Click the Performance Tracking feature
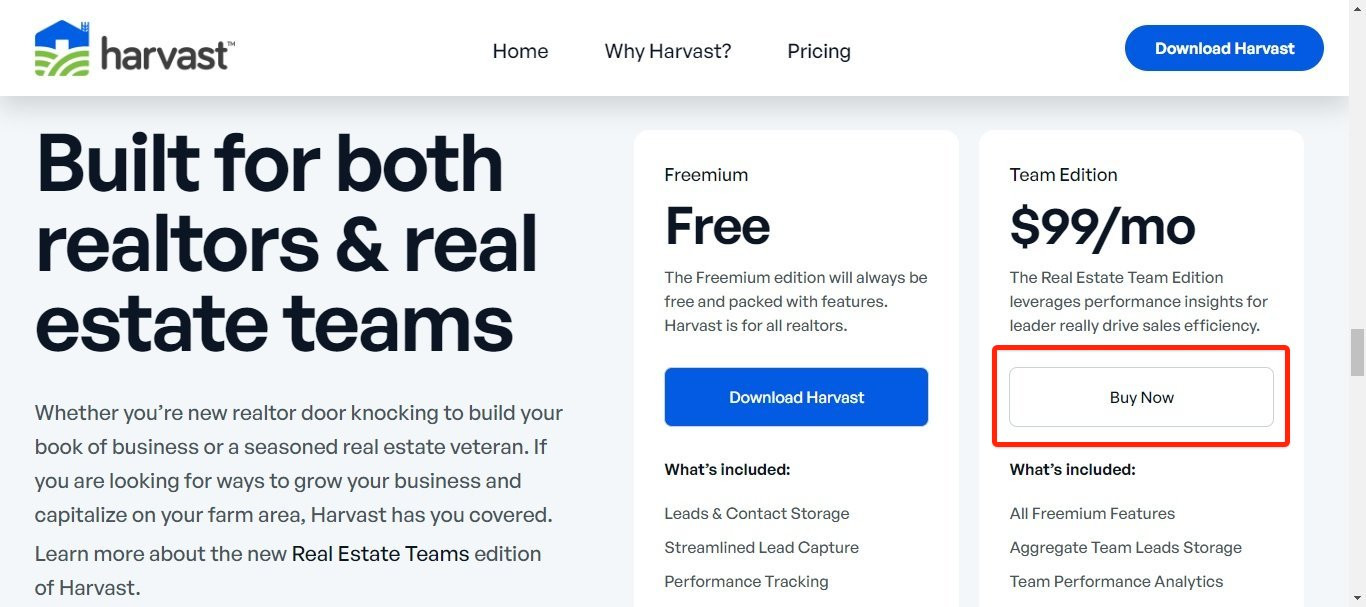1366x607 pixels. (746, 582)
